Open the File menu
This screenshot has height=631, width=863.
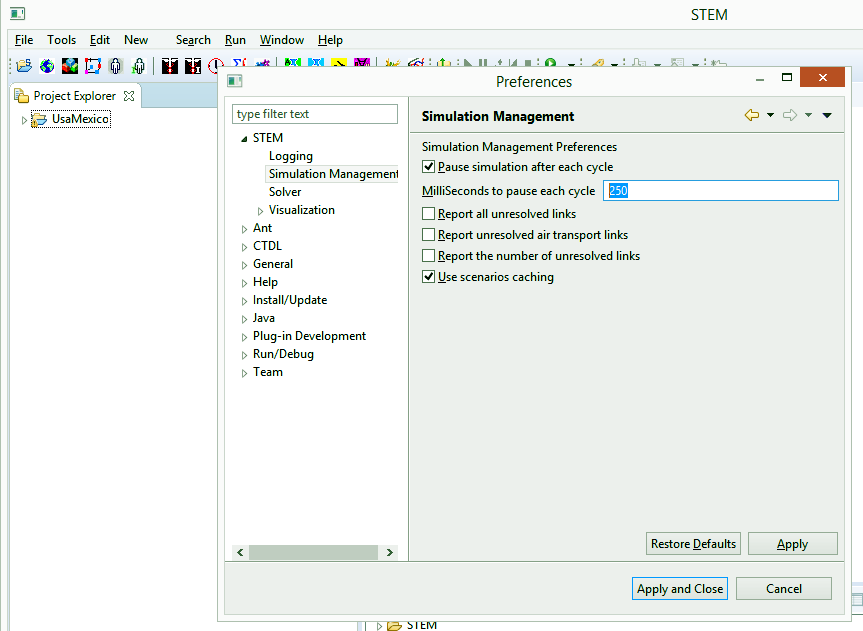(x=24, y=40)
